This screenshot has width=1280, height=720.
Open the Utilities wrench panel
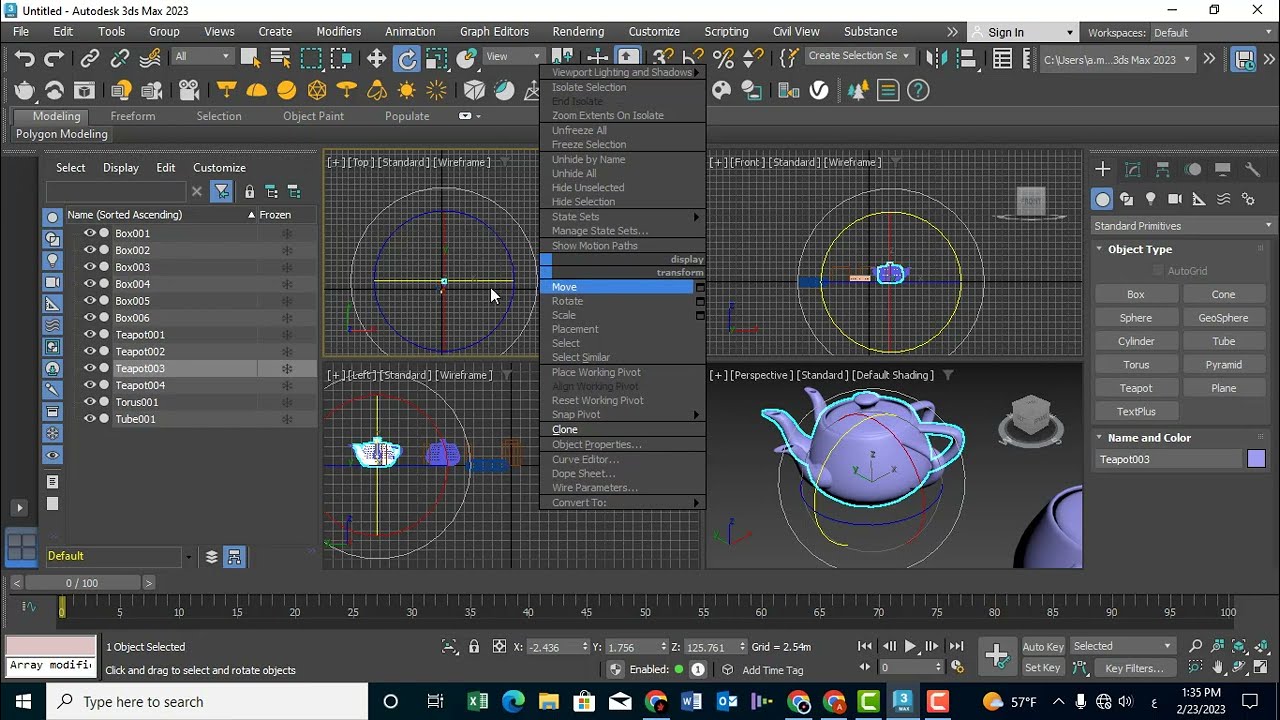1252,170
